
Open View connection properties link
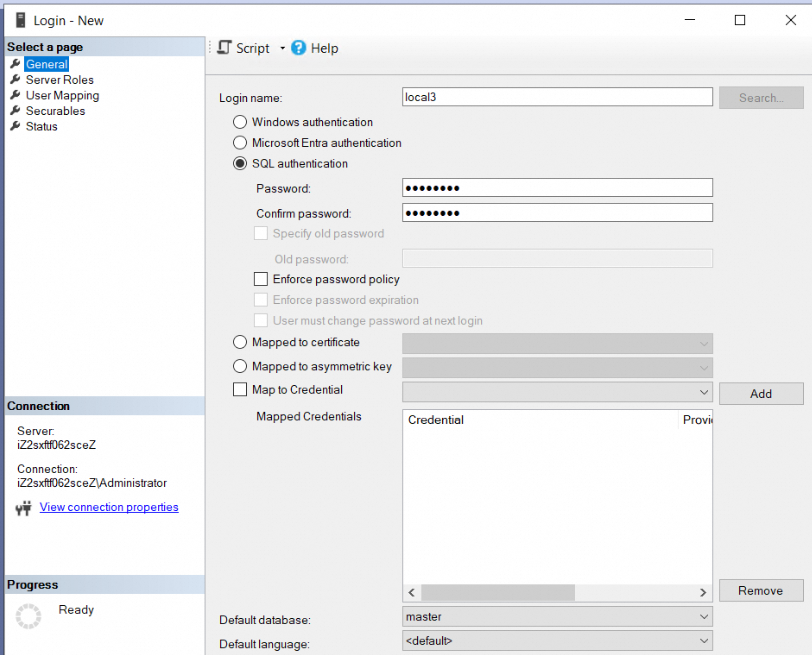(109, 508)
